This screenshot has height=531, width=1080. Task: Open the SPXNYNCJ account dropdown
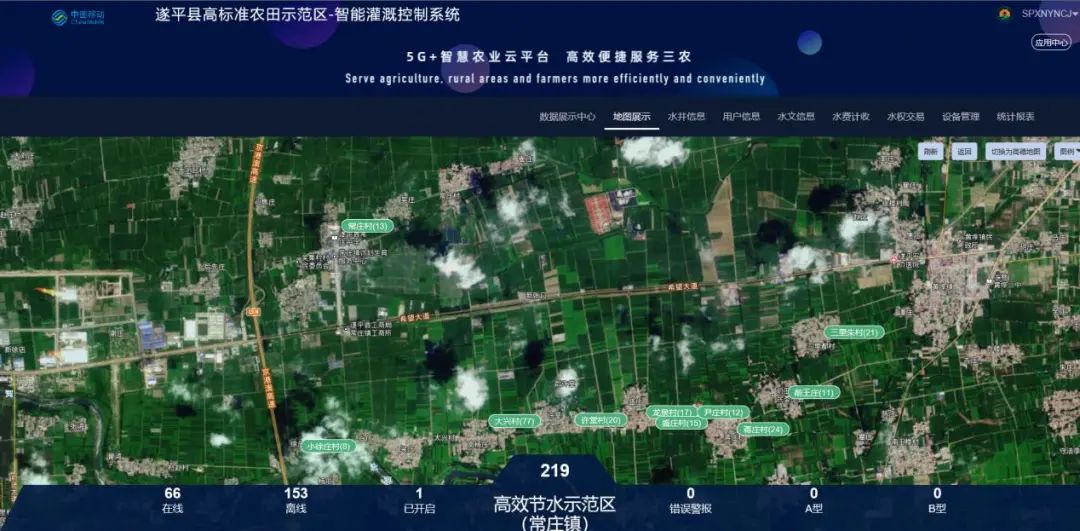coord(1049,14)
